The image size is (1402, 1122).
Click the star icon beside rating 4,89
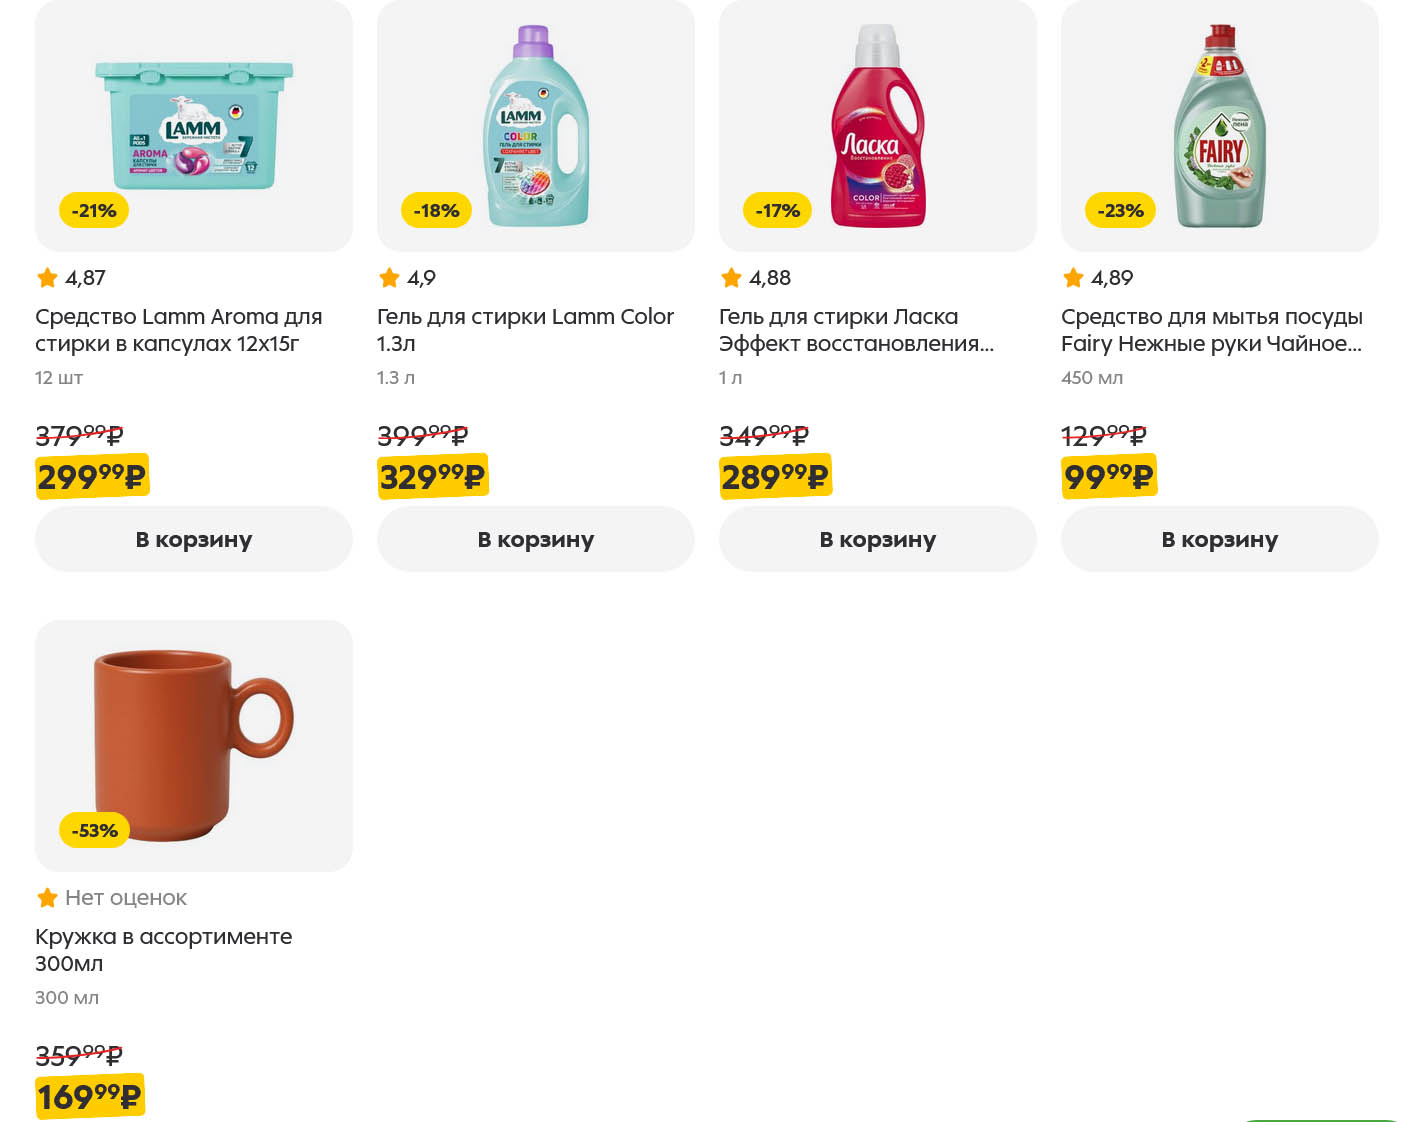click(1073, 278)
